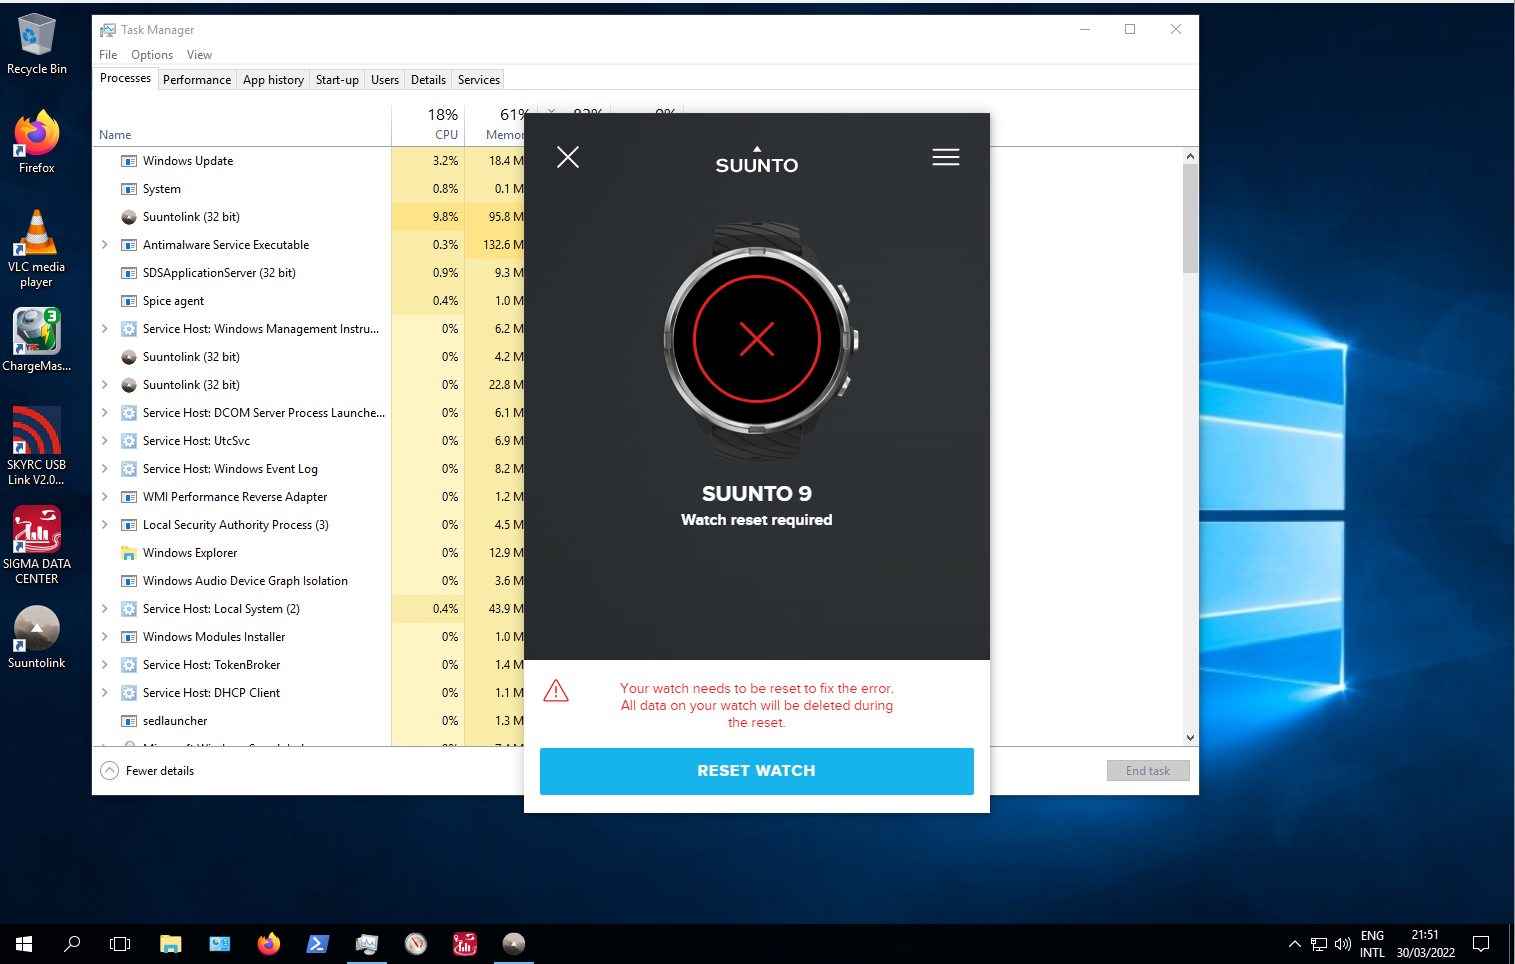Screen dimensions: 1515x964
Task: Show hidden system tray icons
Action: [x=1295, y=944]
